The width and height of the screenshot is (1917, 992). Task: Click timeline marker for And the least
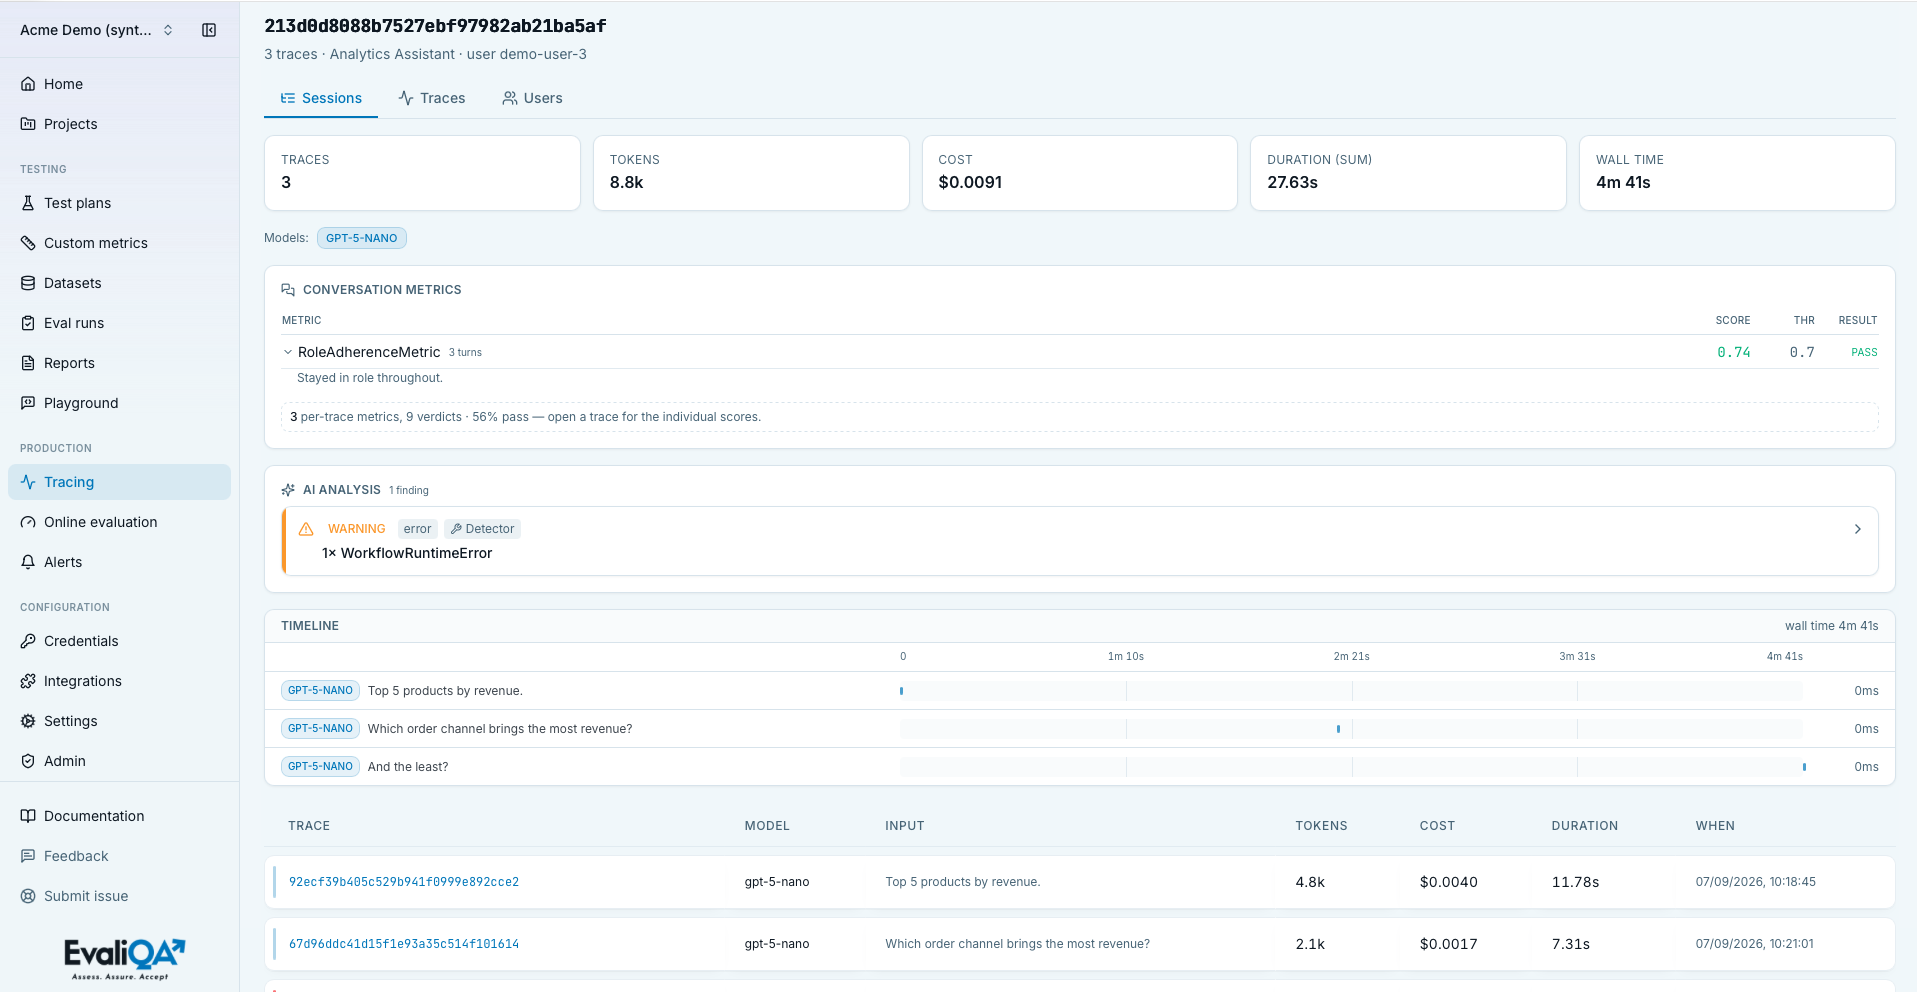coord(1804,767)
